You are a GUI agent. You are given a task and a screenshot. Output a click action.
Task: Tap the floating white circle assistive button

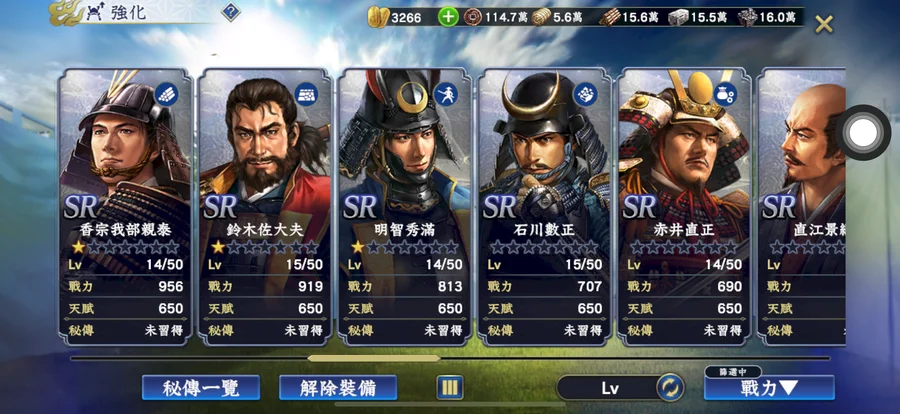click(863, 133)
